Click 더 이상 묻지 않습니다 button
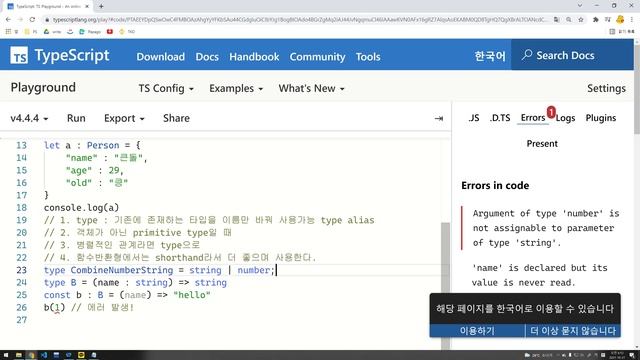 573,331
